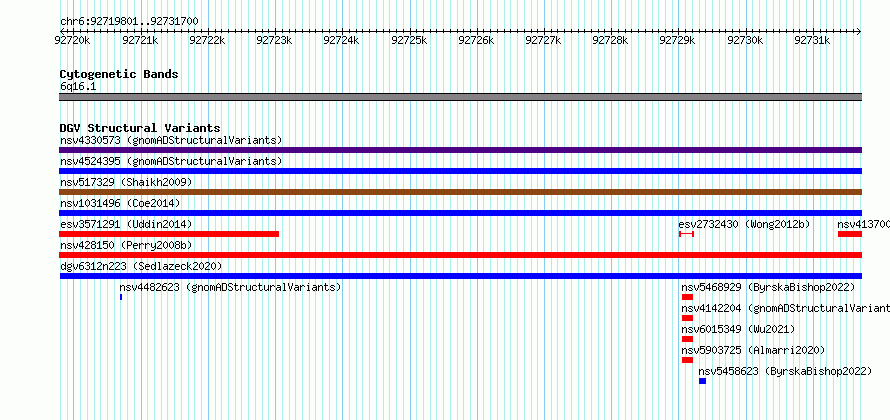
Task: Select the red esv3571291 variant bar
Action: [169, 234]
